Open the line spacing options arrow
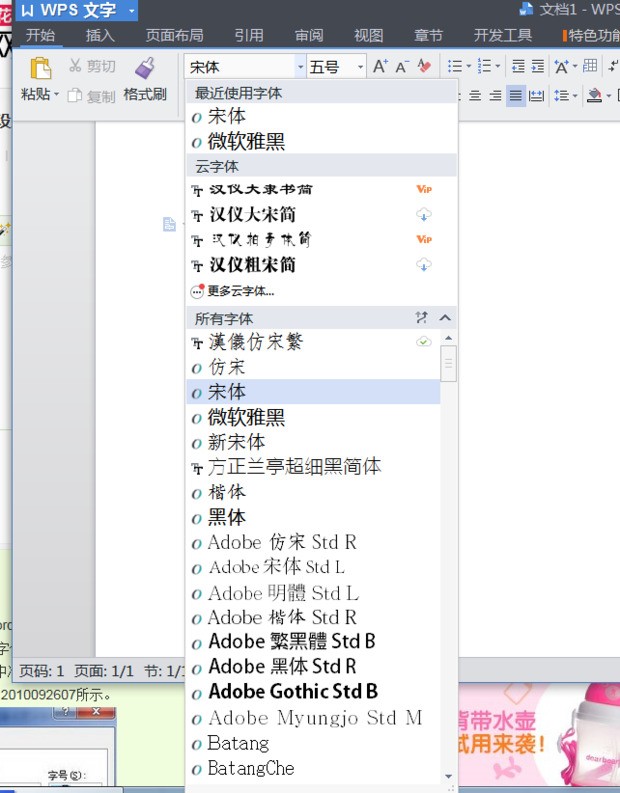Image resolution: width=620 pixels, height=793 pixels. pyautogui.click(x=575, y=96)
